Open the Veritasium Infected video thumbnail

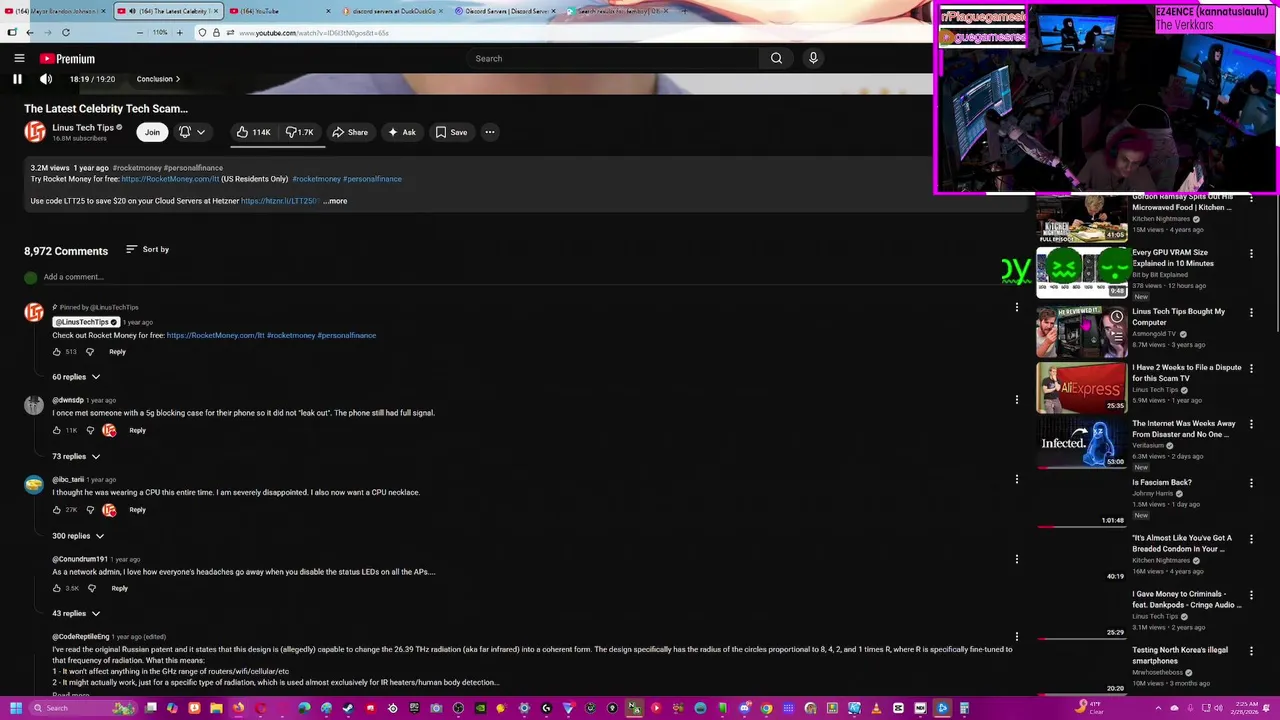click(x=1082, y=442)
